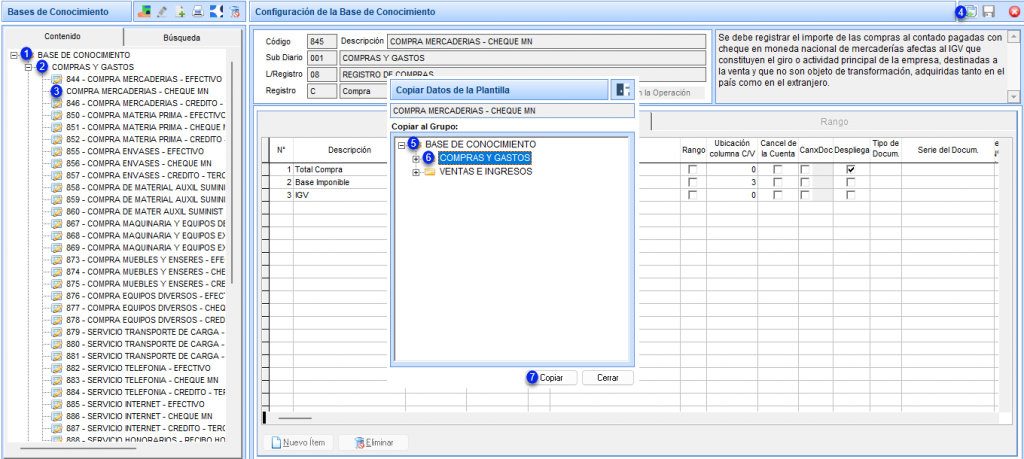The height and width of the screenshot is (459, 1024).
Task: Click the trash delete icon in toolbar
Action: pos(234,11)
